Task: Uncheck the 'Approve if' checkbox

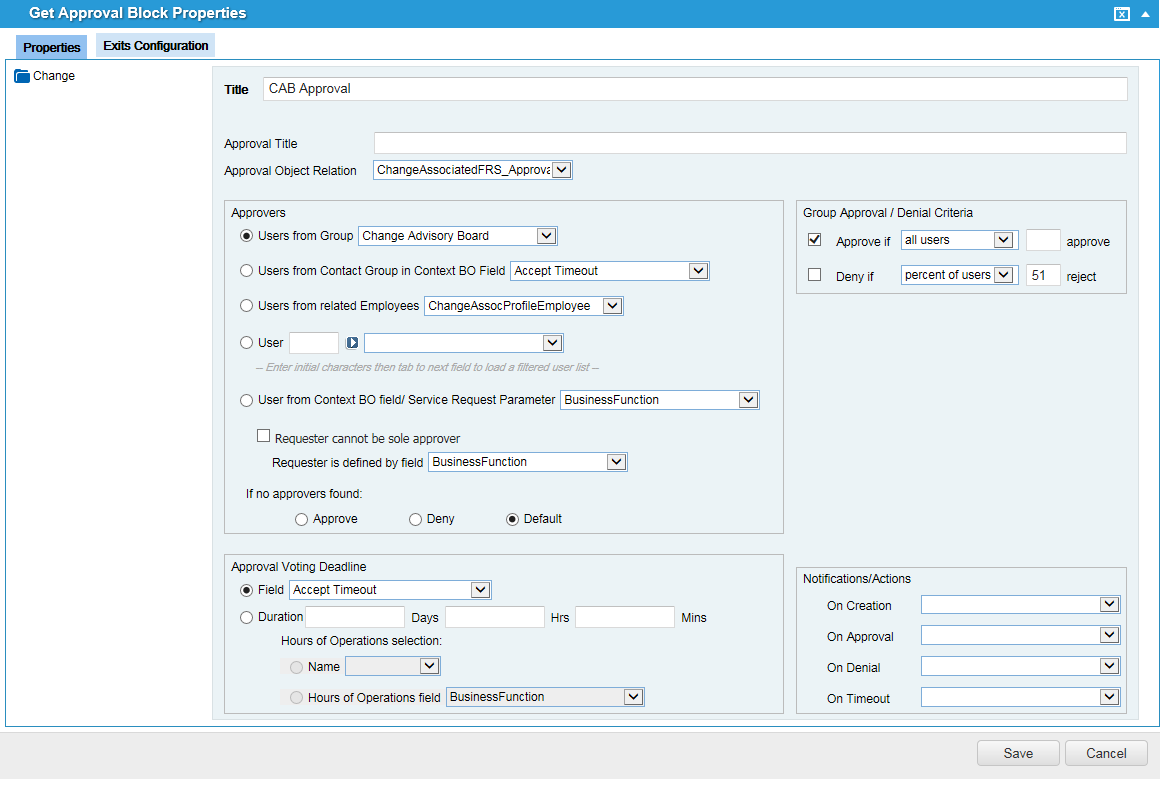Action: tap(814, 240)
